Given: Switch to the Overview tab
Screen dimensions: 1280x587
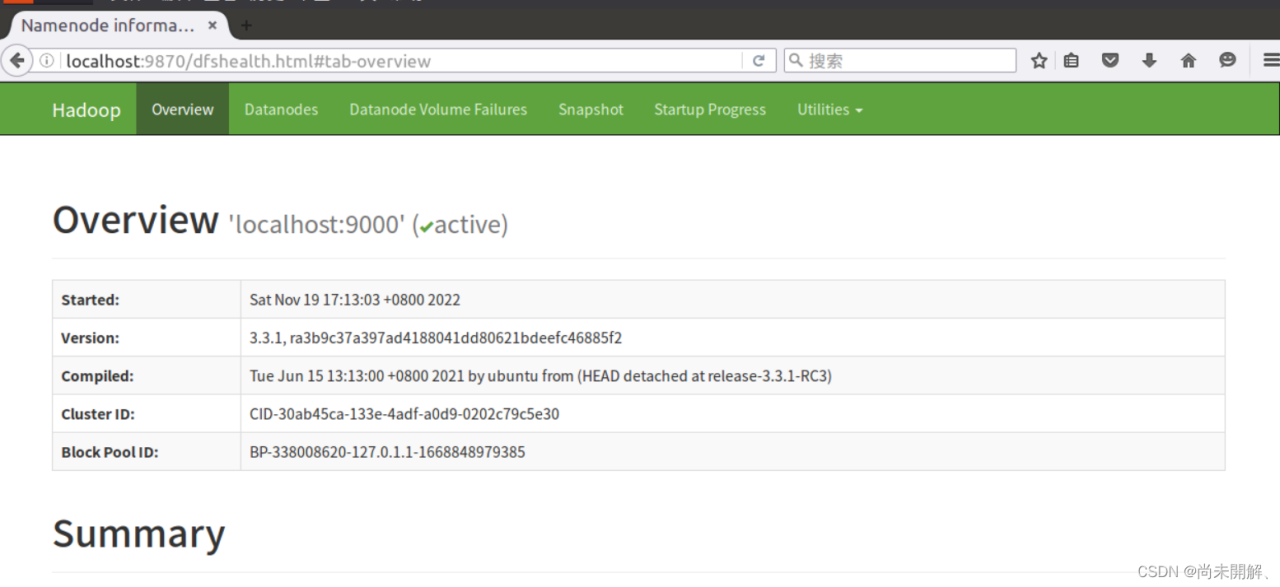Looking at the screenshot, I should pos(182,109).
